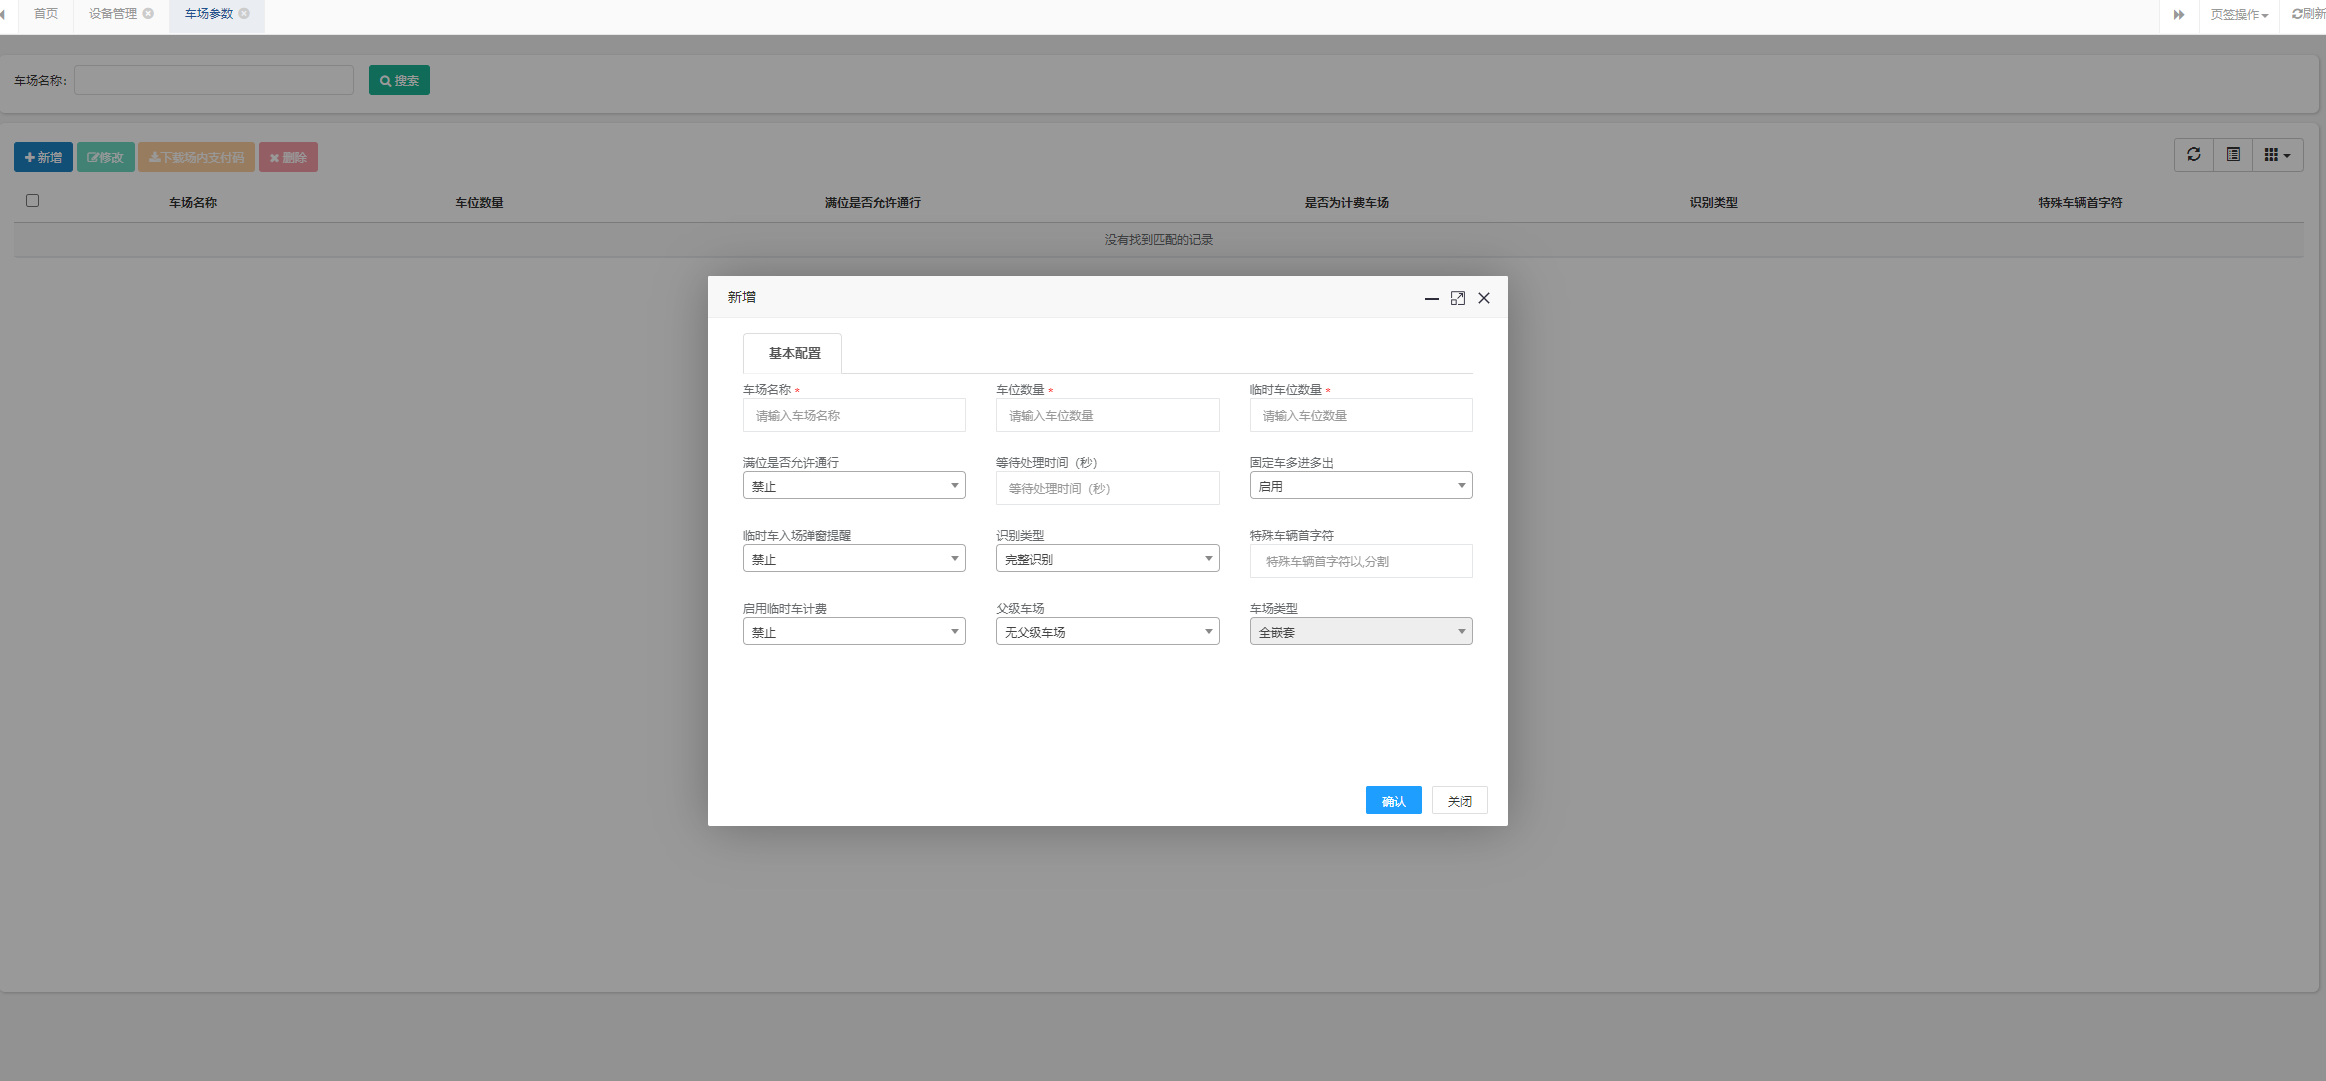Open the columns grid dropdown icon
Image resolution: width=2326 pixels, height=1081 pixels.
(2277, 155)
